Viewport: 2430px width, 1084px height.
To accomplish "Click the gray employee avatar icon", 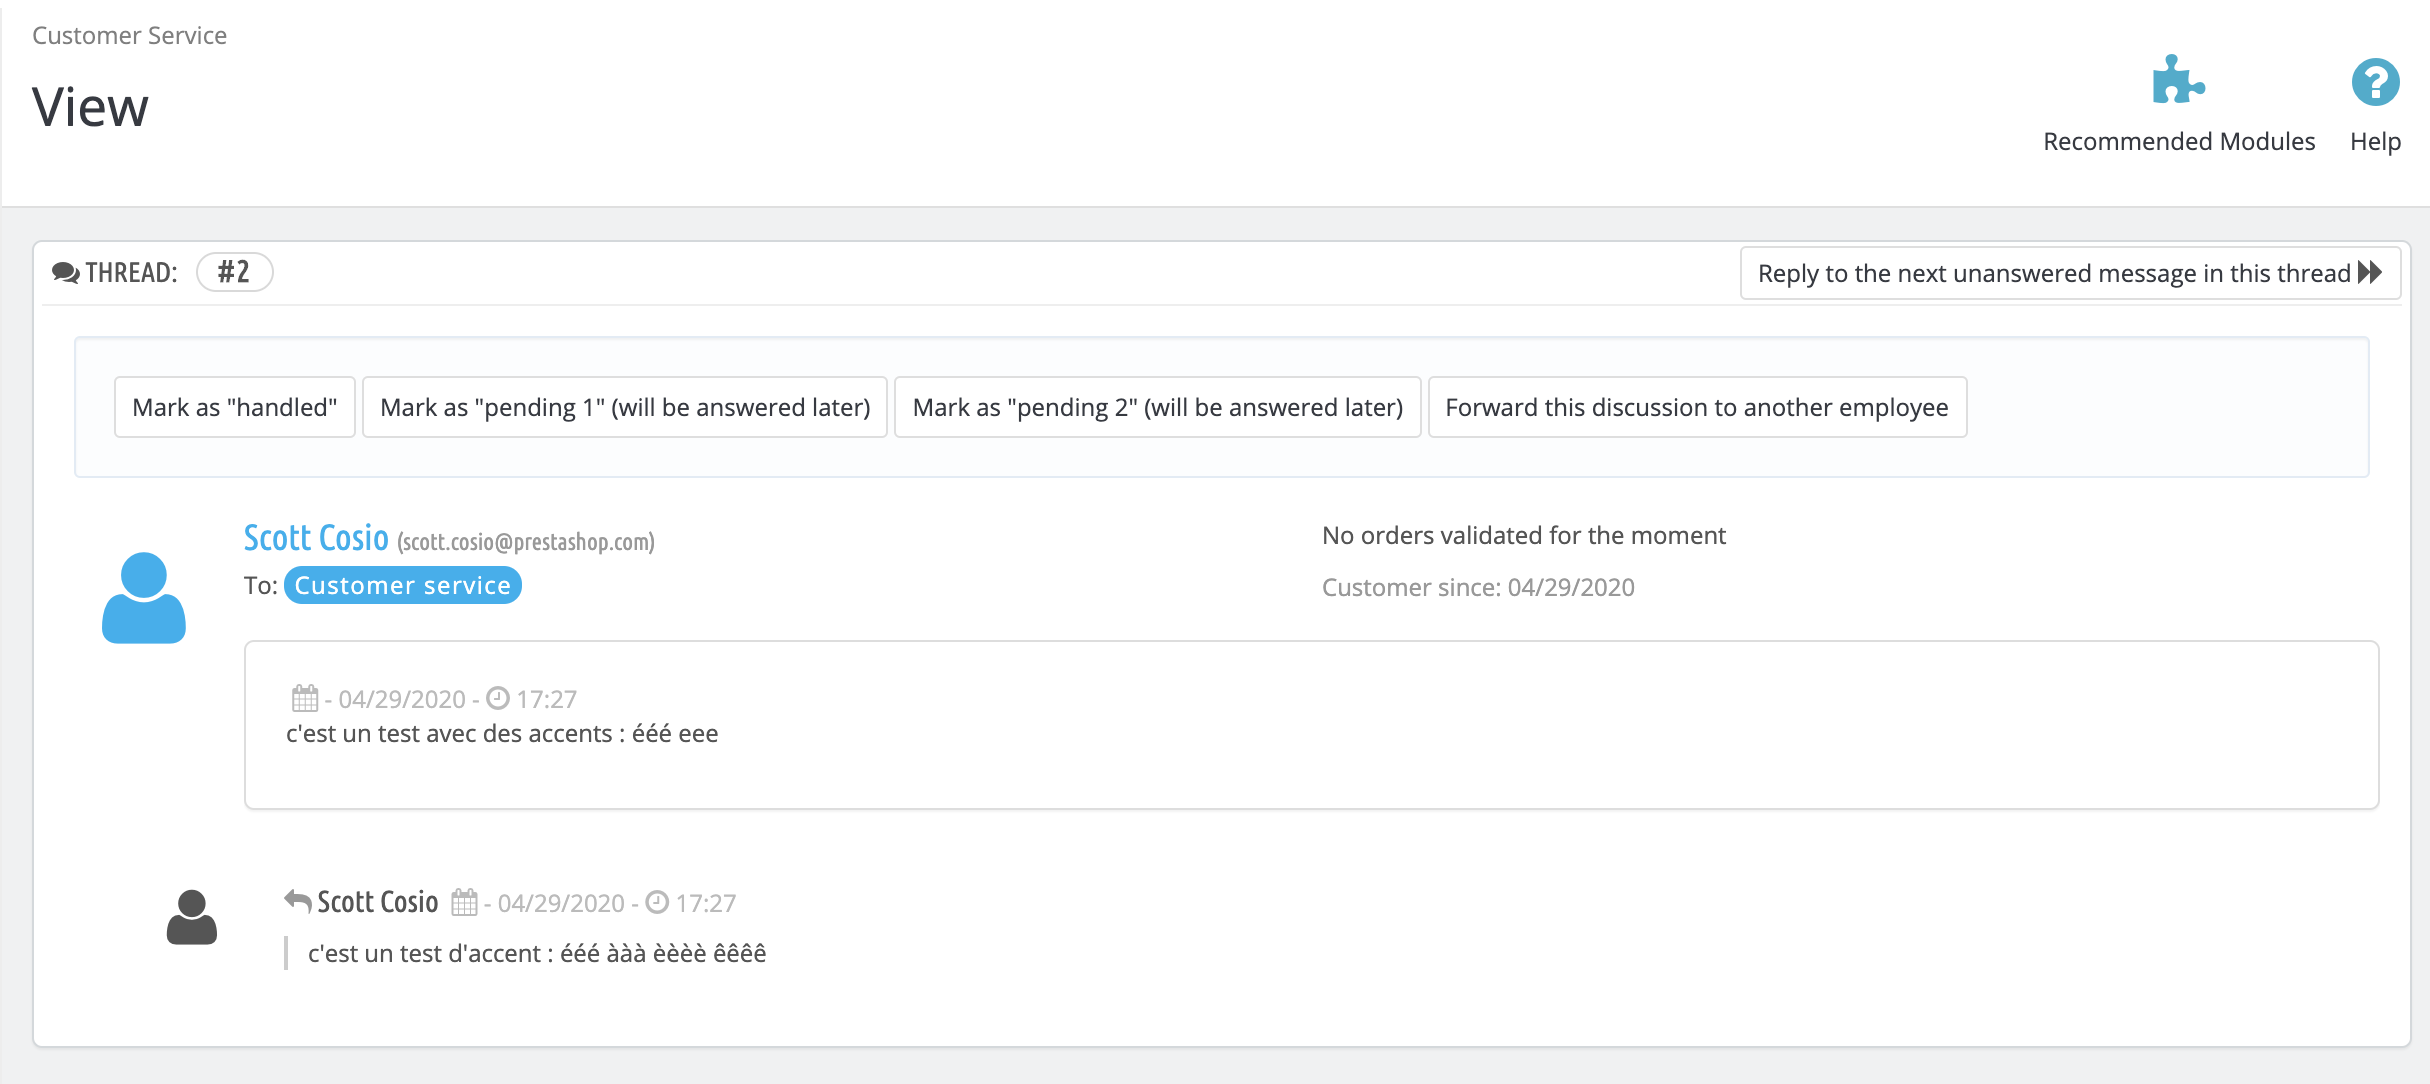I will 192,917.
